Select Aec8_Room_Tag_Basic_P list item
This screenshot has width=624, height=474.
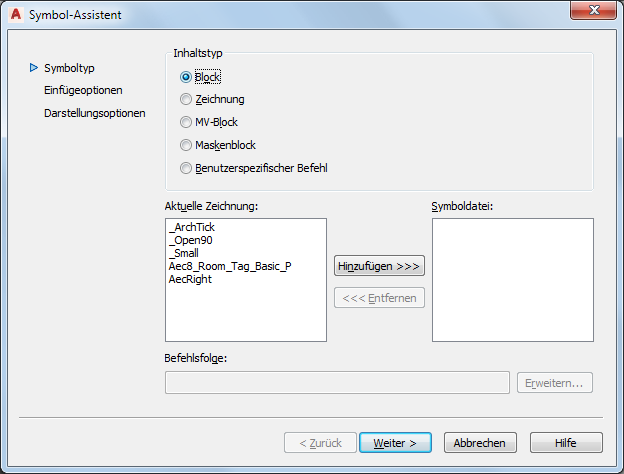tap(230, 267)
